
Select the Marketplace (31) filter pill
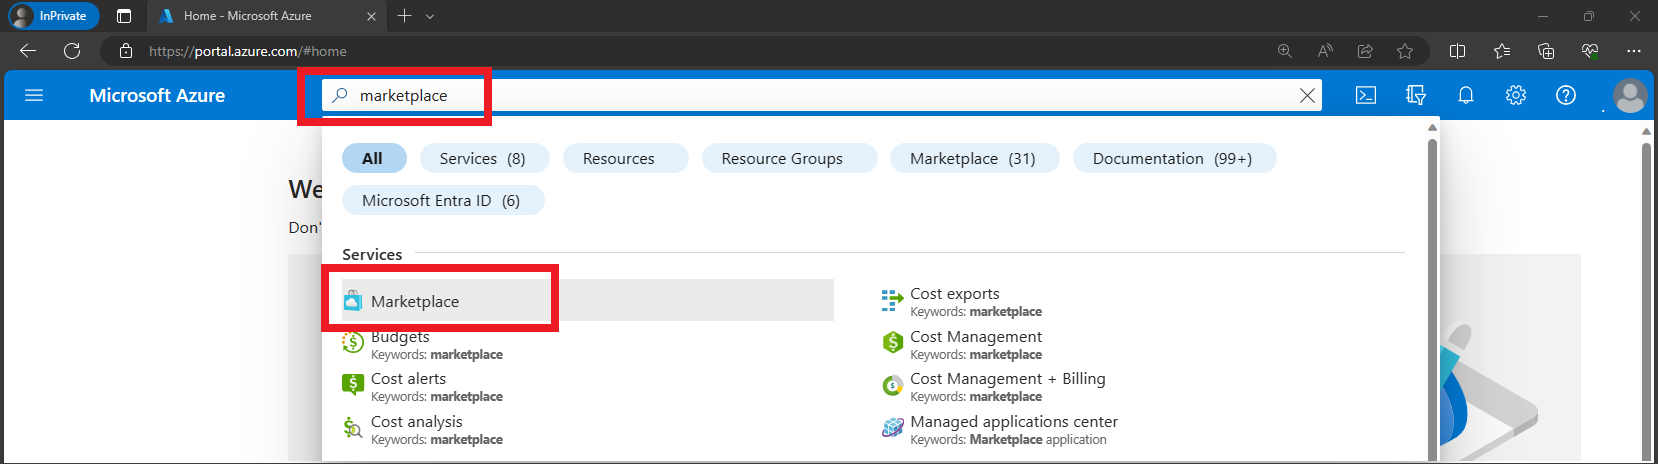click(972, 158)
